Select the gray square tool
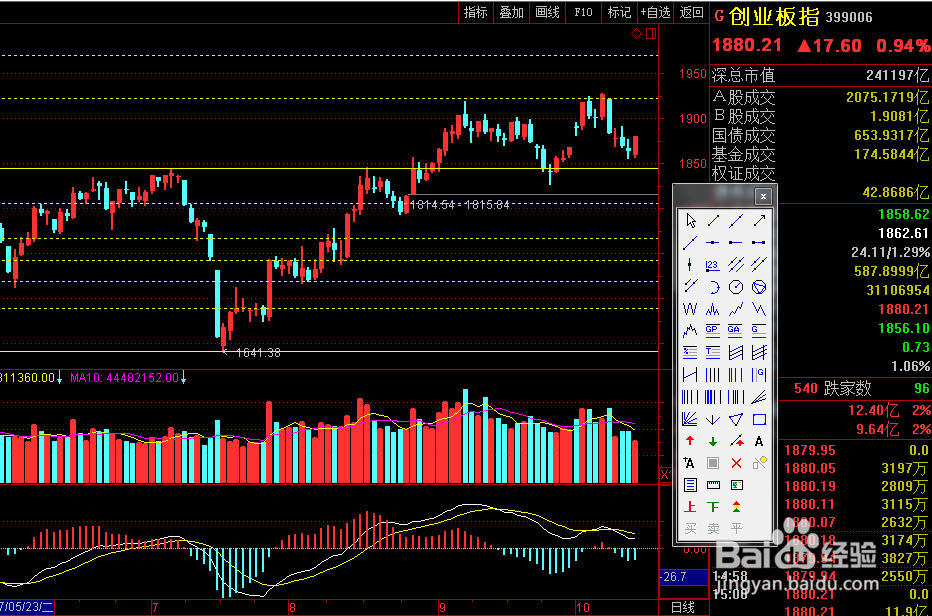The width and height of the screenshot is (932, 616). (x=713, y=463)
